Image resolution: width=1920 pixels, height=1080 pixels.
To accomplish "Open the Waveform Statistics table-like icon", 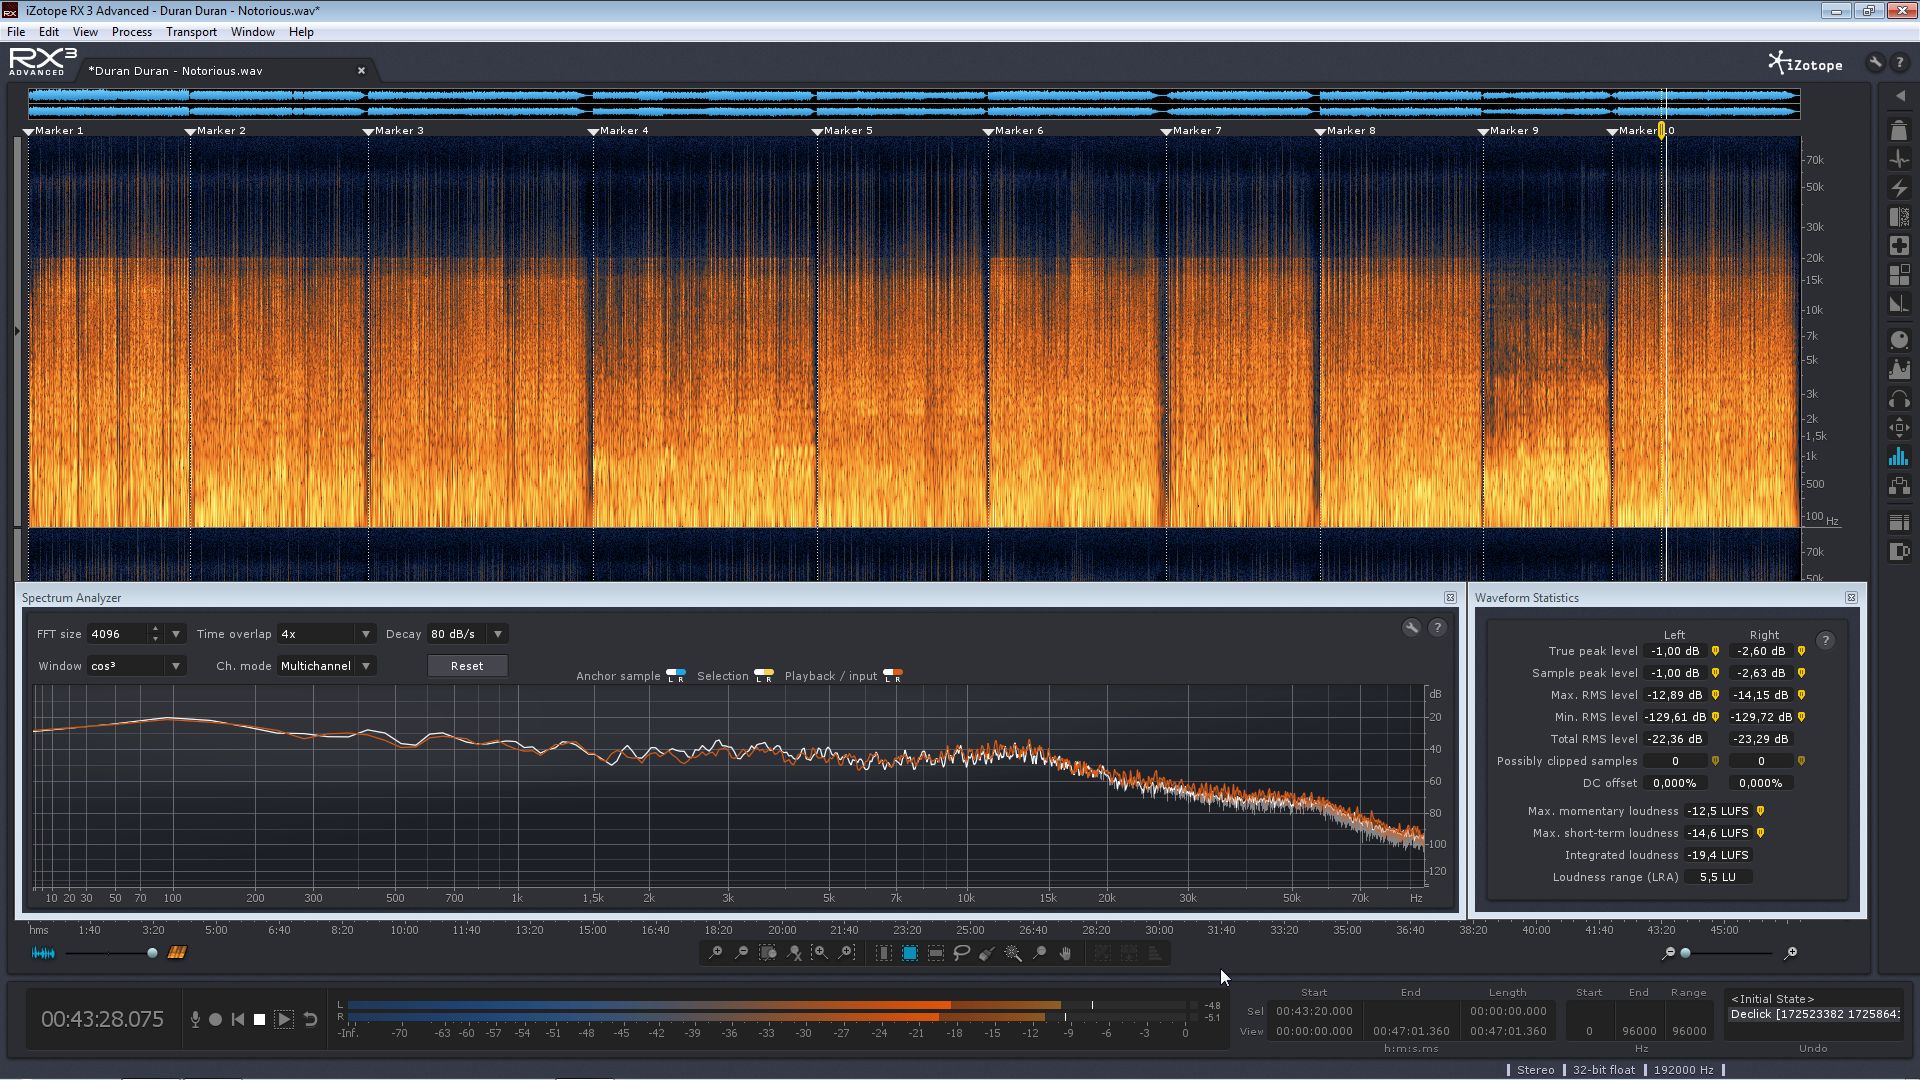I will pos(1899,522).
